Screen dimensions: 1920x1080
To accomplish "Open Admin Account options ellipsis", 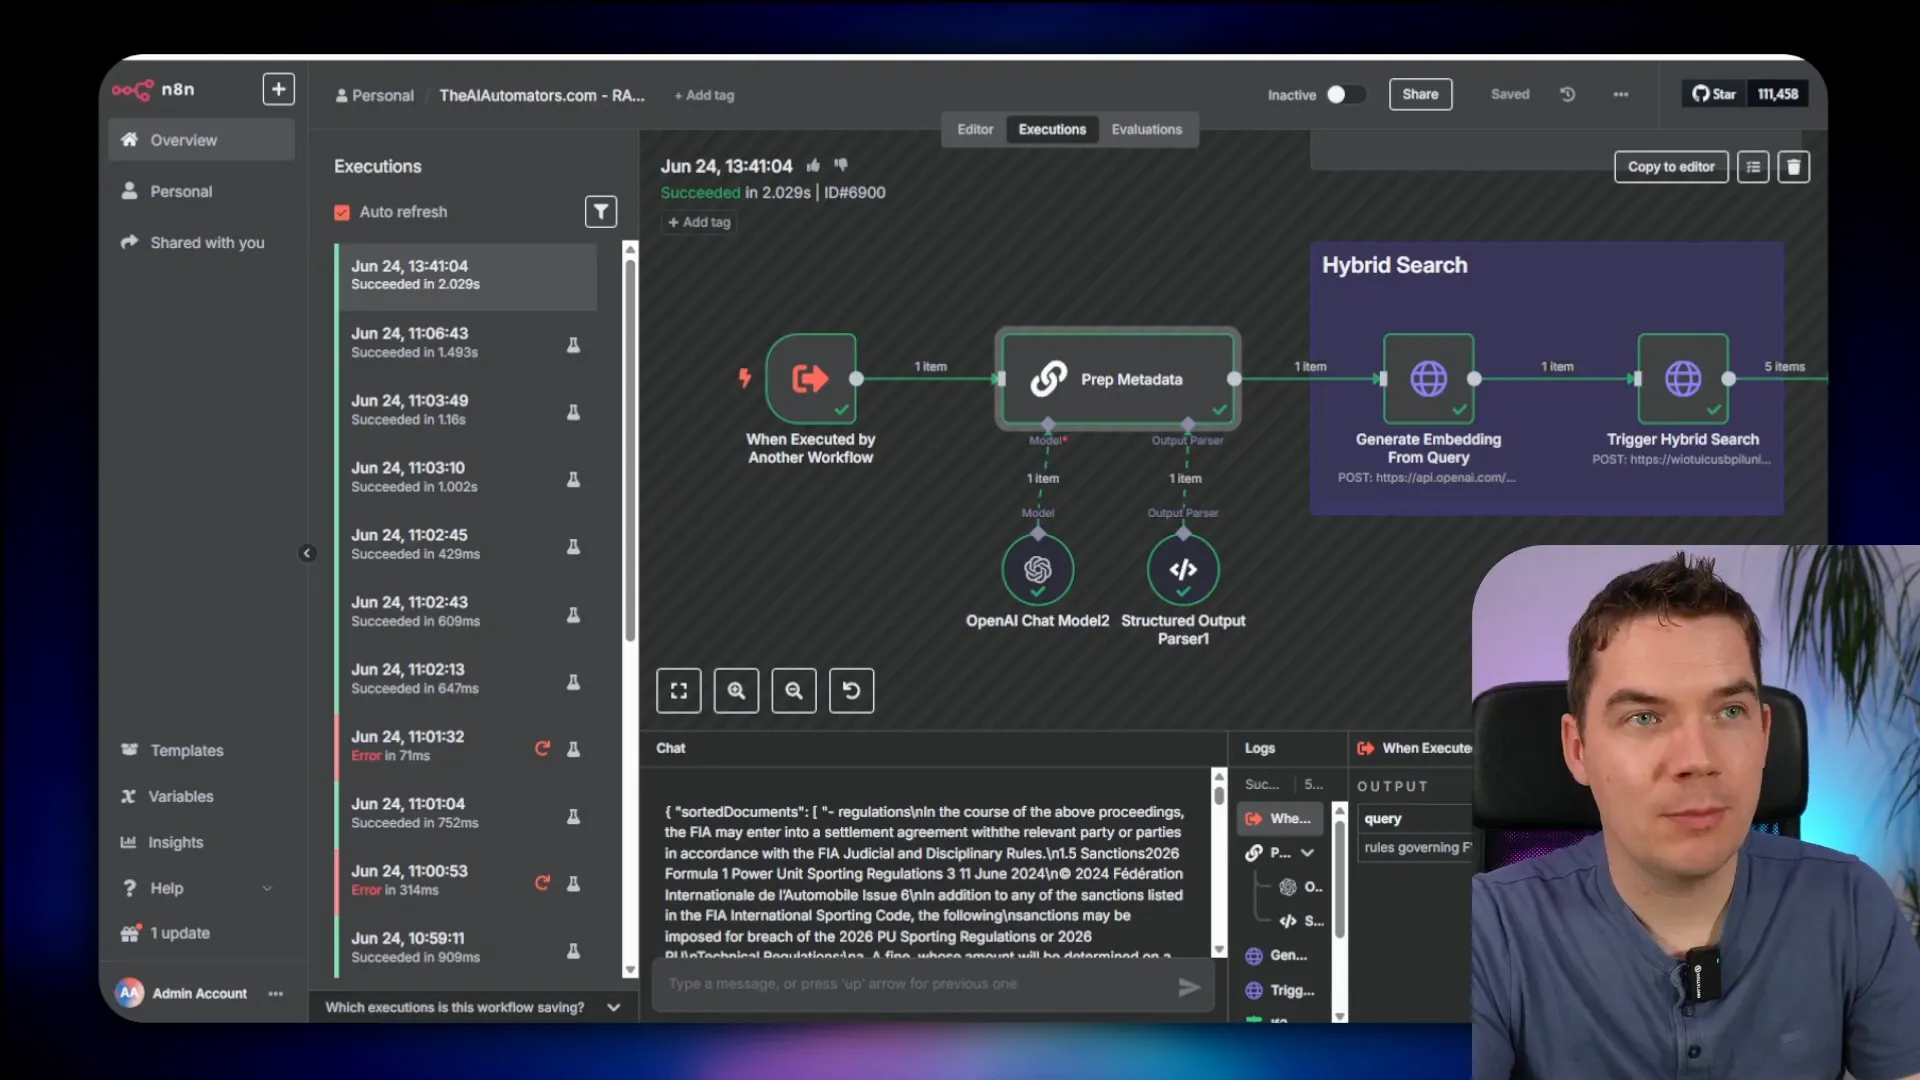I will 276,993.
